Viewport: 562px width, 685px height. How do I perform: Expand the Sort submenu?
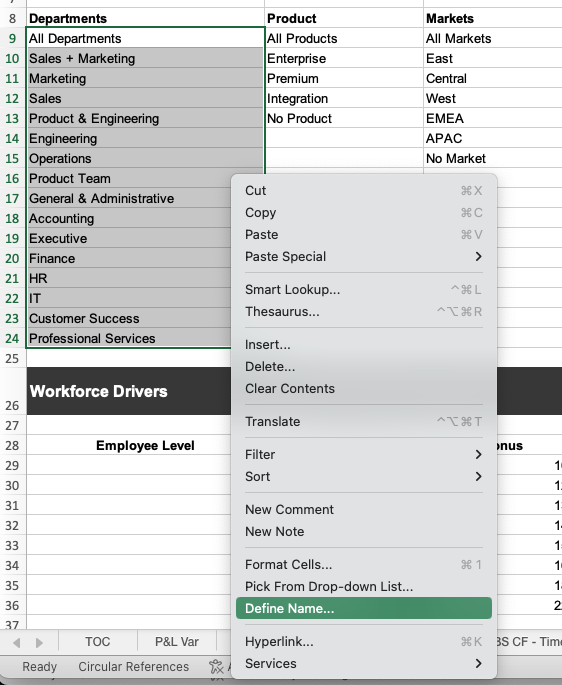click(x=364, y=476)
